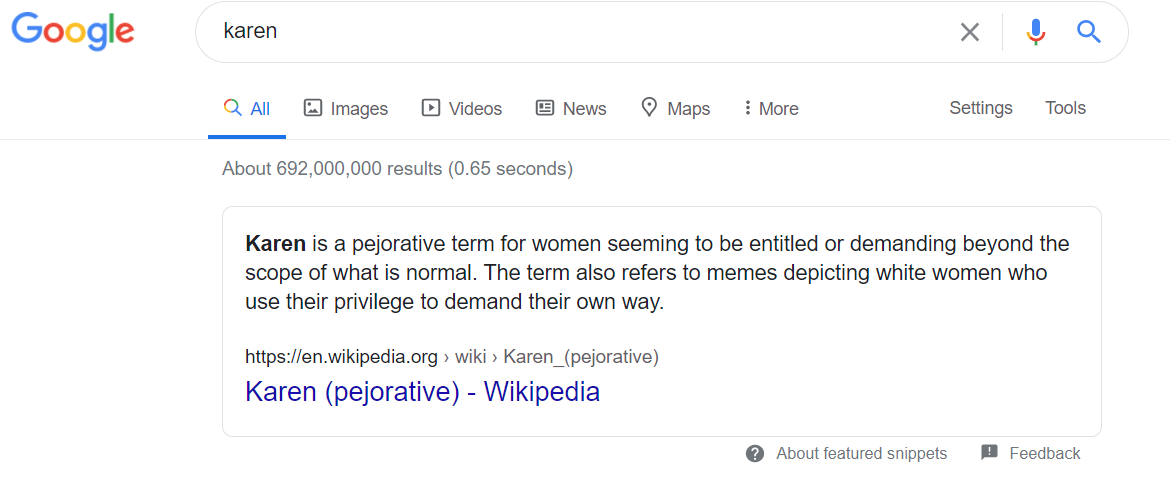Switch to the Images tab
The height and width of the screenshot is (477, 1170).
(x=345, y=109)
